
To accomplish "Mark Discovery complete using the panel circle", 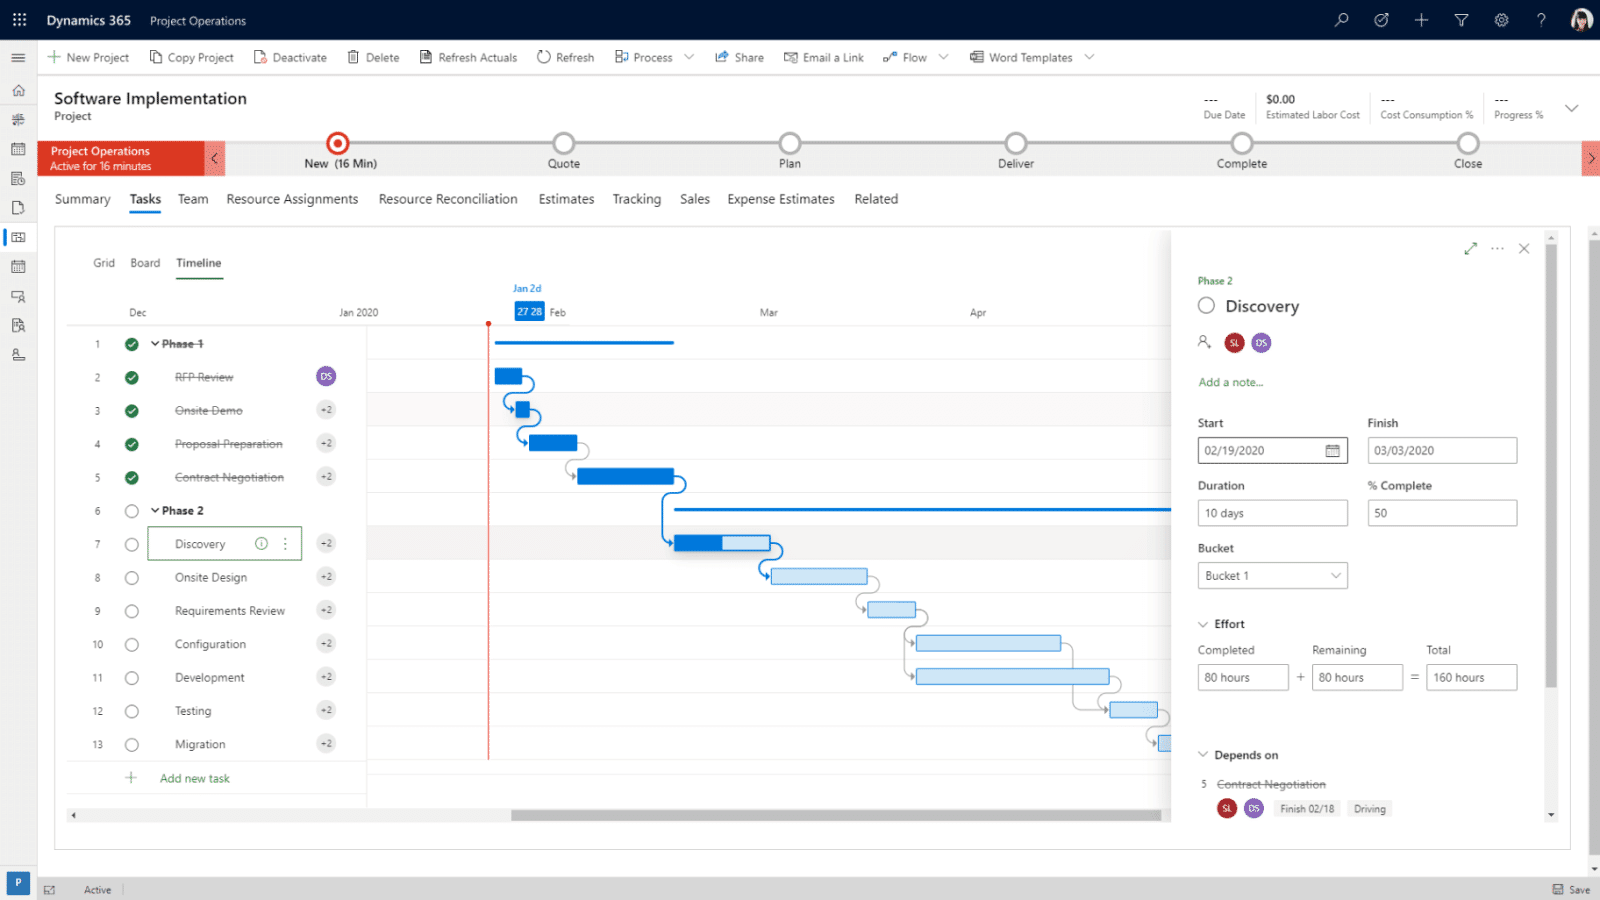I will (1205, 305).
